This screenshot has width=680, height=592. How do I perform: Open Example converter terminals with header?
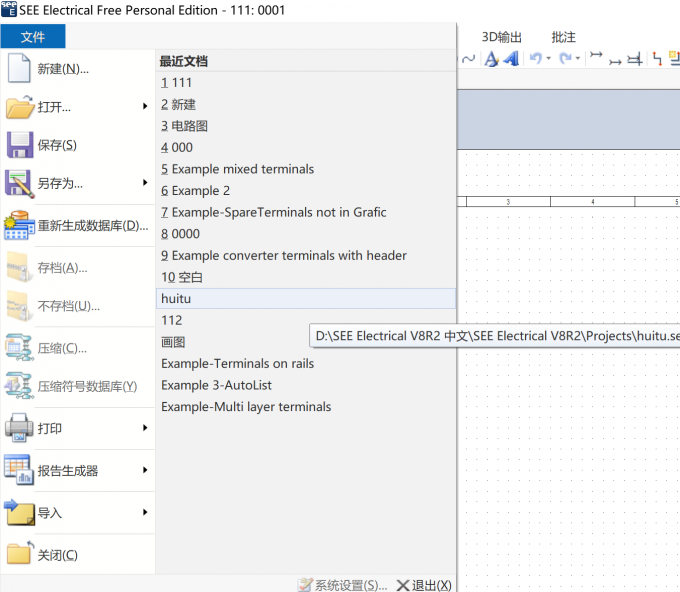306,255
